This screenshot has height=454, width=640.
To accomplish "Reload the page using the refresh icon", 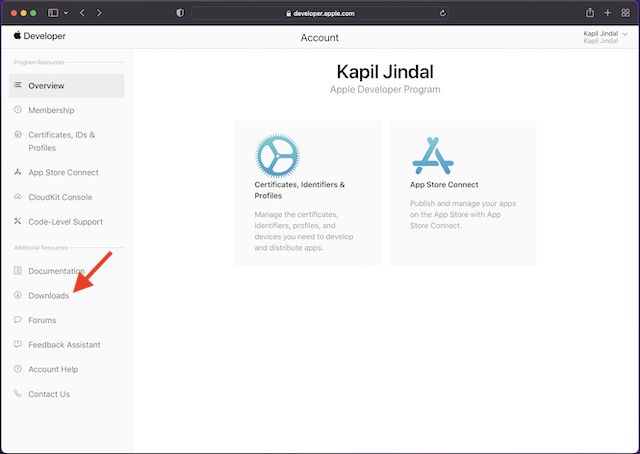I will coord(442,13).
